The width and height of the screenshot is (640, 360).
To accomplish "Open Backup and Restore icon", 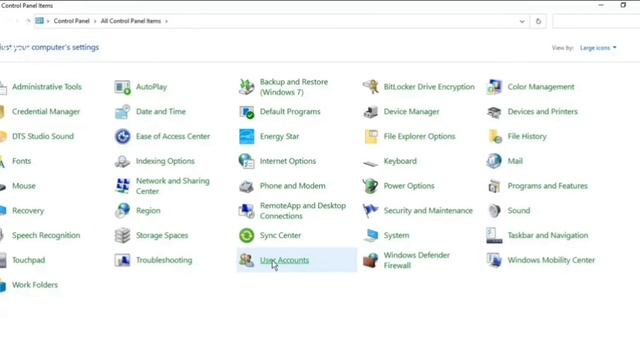I will click(247, 87).
